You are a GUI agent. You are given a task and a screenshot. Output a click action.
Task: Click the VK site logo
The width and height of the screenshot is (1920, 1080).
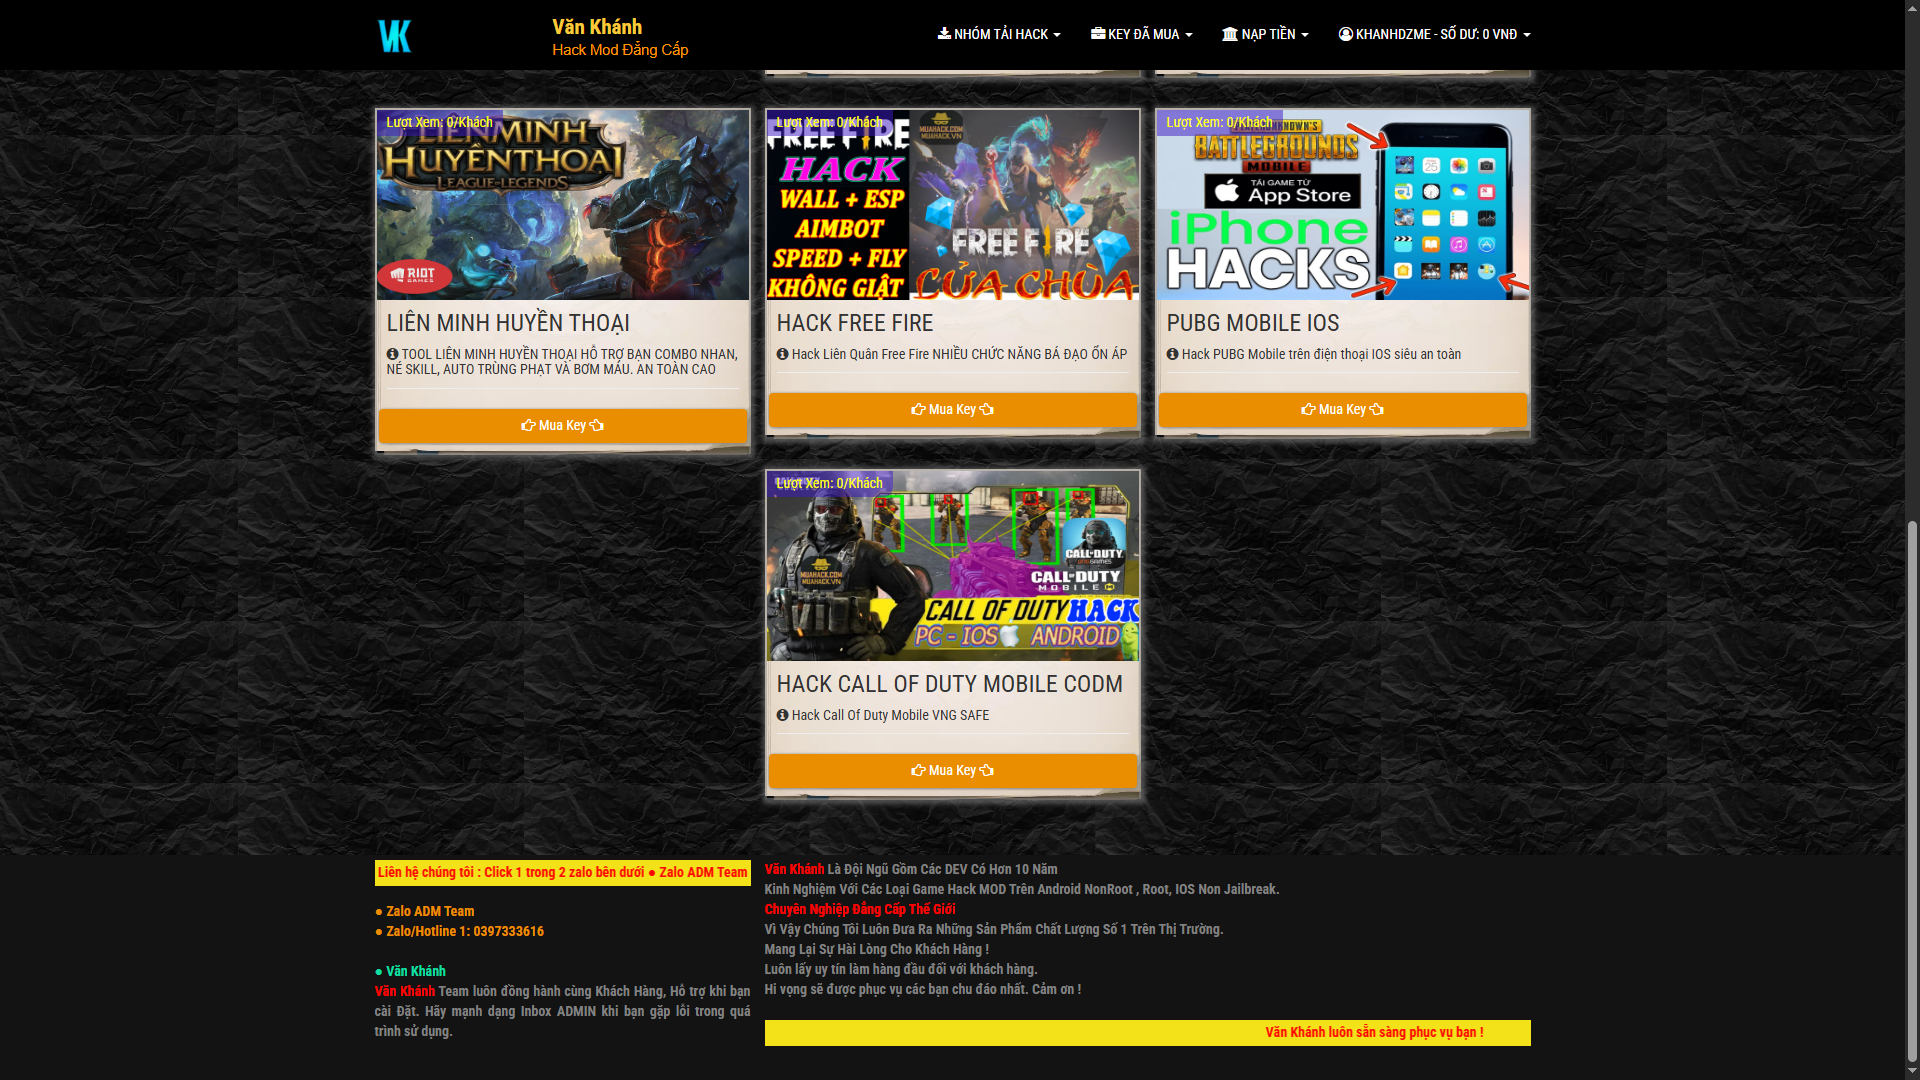395,36
